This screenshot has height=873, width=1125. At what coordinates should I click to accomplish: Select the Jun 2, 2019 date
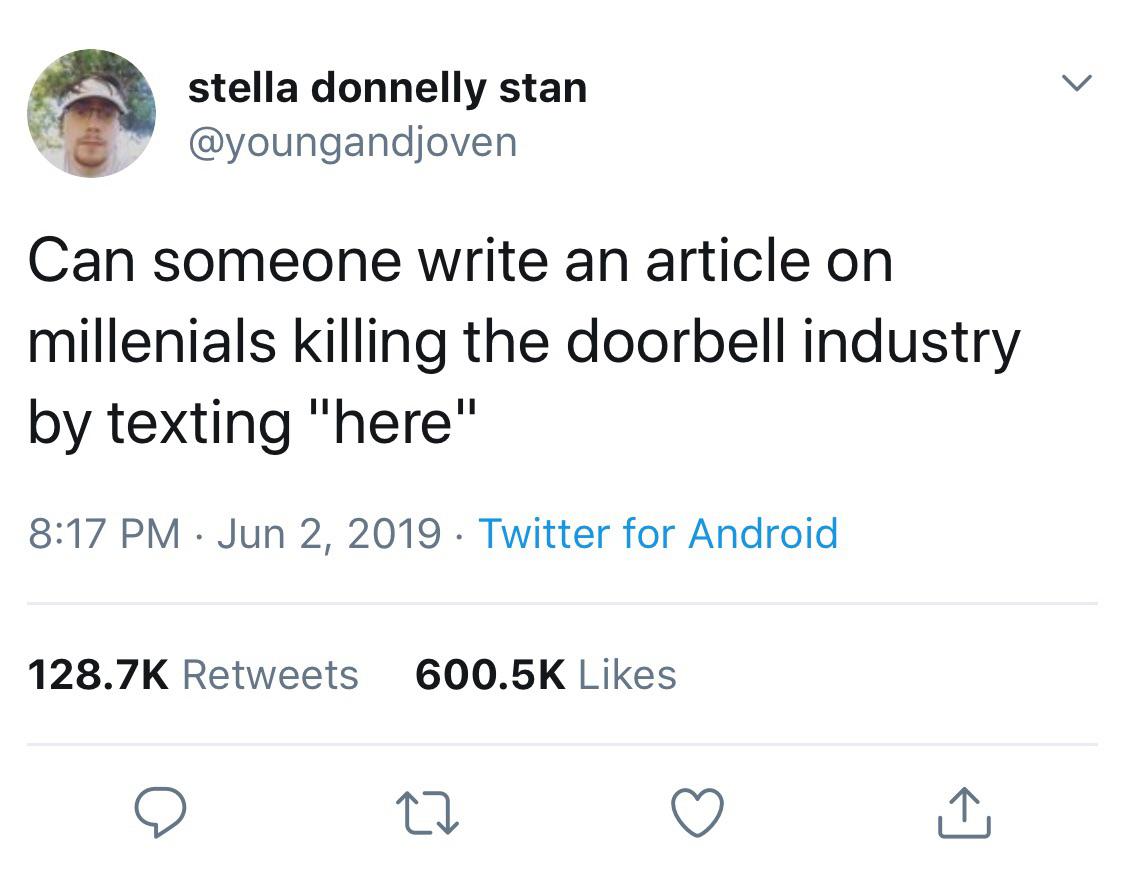329,534
